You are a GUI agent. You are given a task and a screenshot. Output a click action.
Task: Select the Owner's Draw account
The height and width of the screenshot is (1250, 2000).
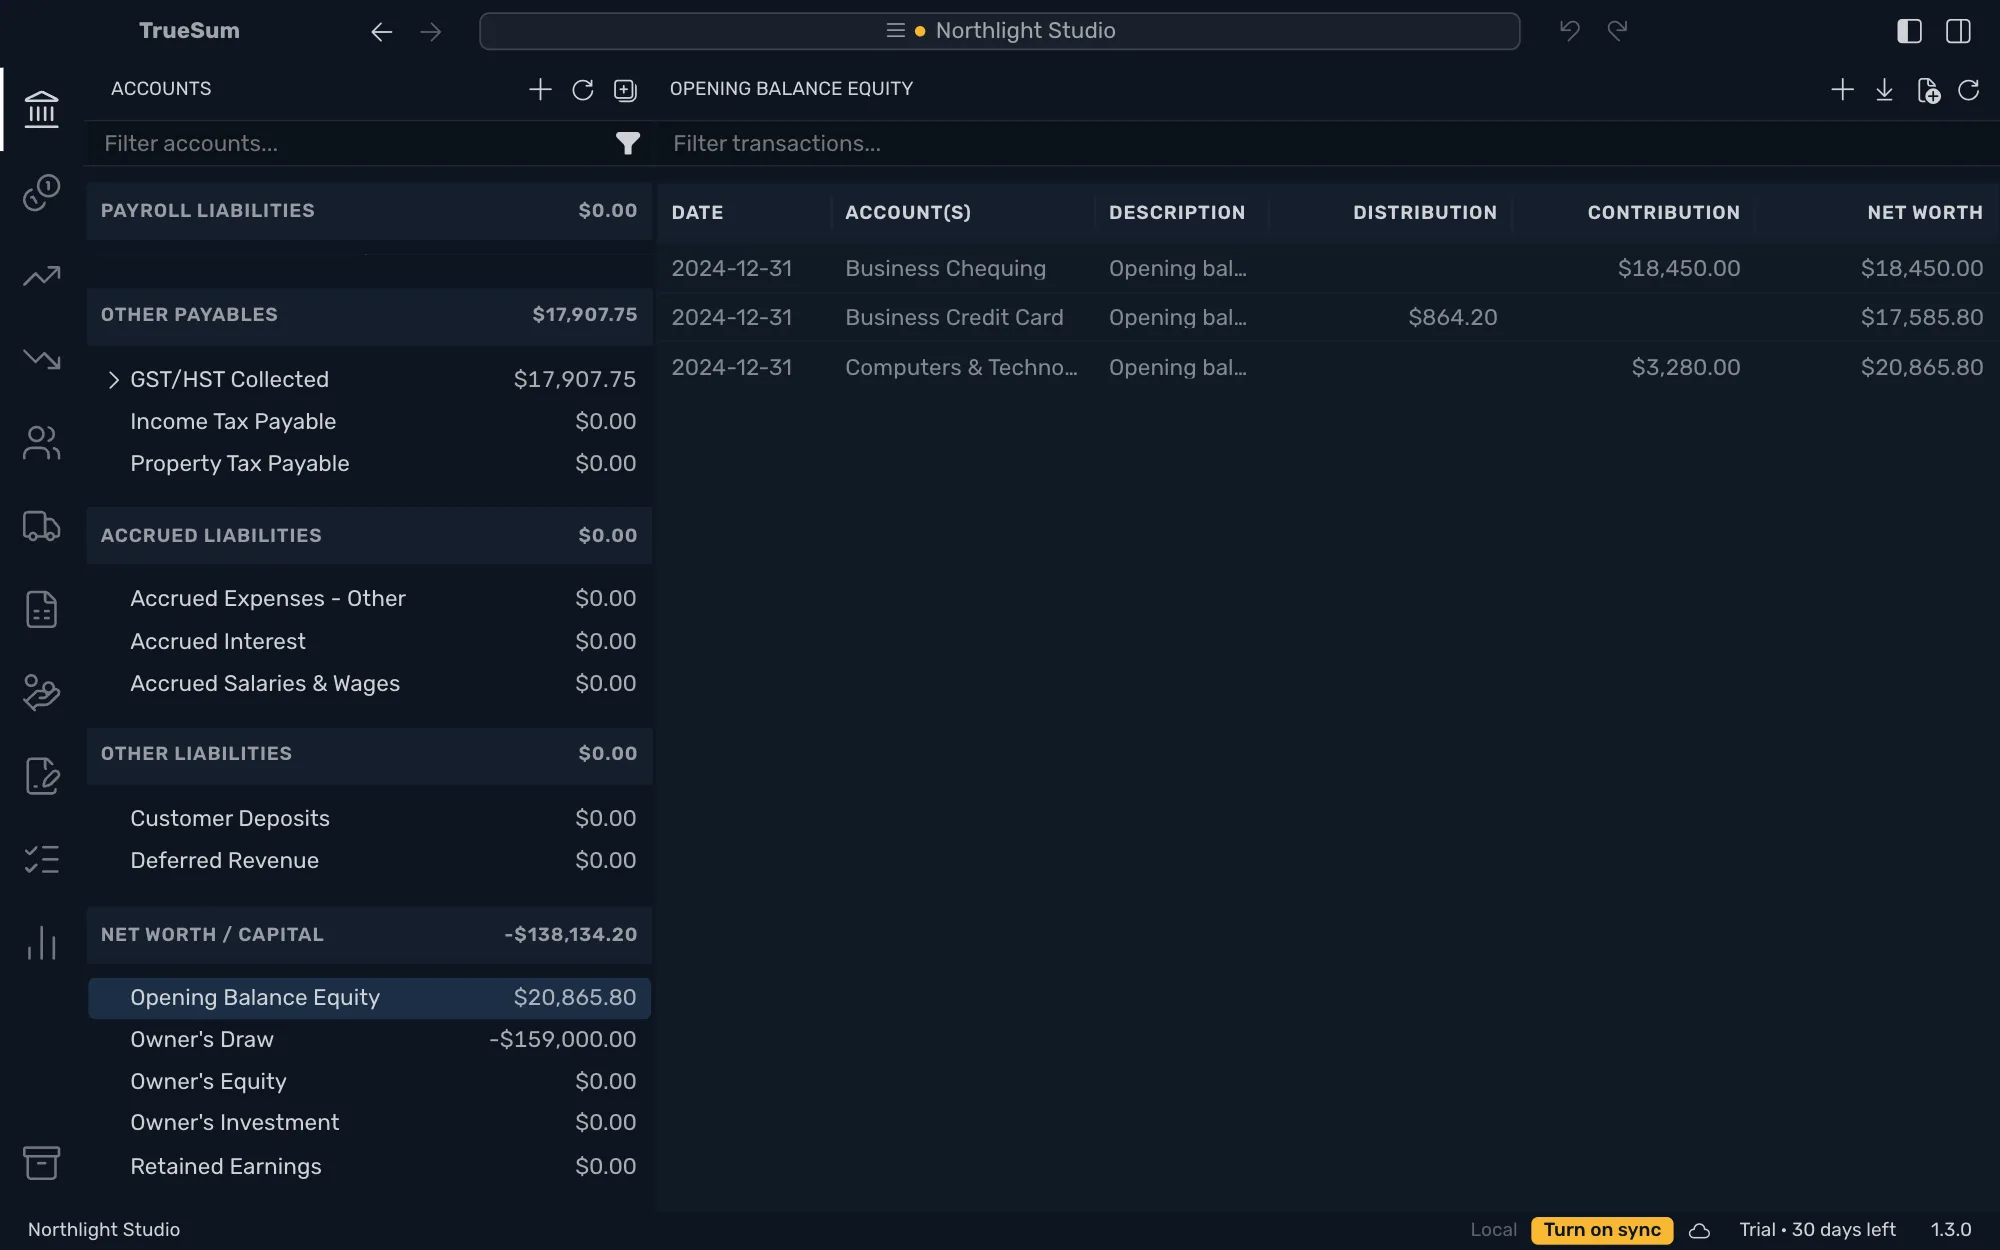369,1040
